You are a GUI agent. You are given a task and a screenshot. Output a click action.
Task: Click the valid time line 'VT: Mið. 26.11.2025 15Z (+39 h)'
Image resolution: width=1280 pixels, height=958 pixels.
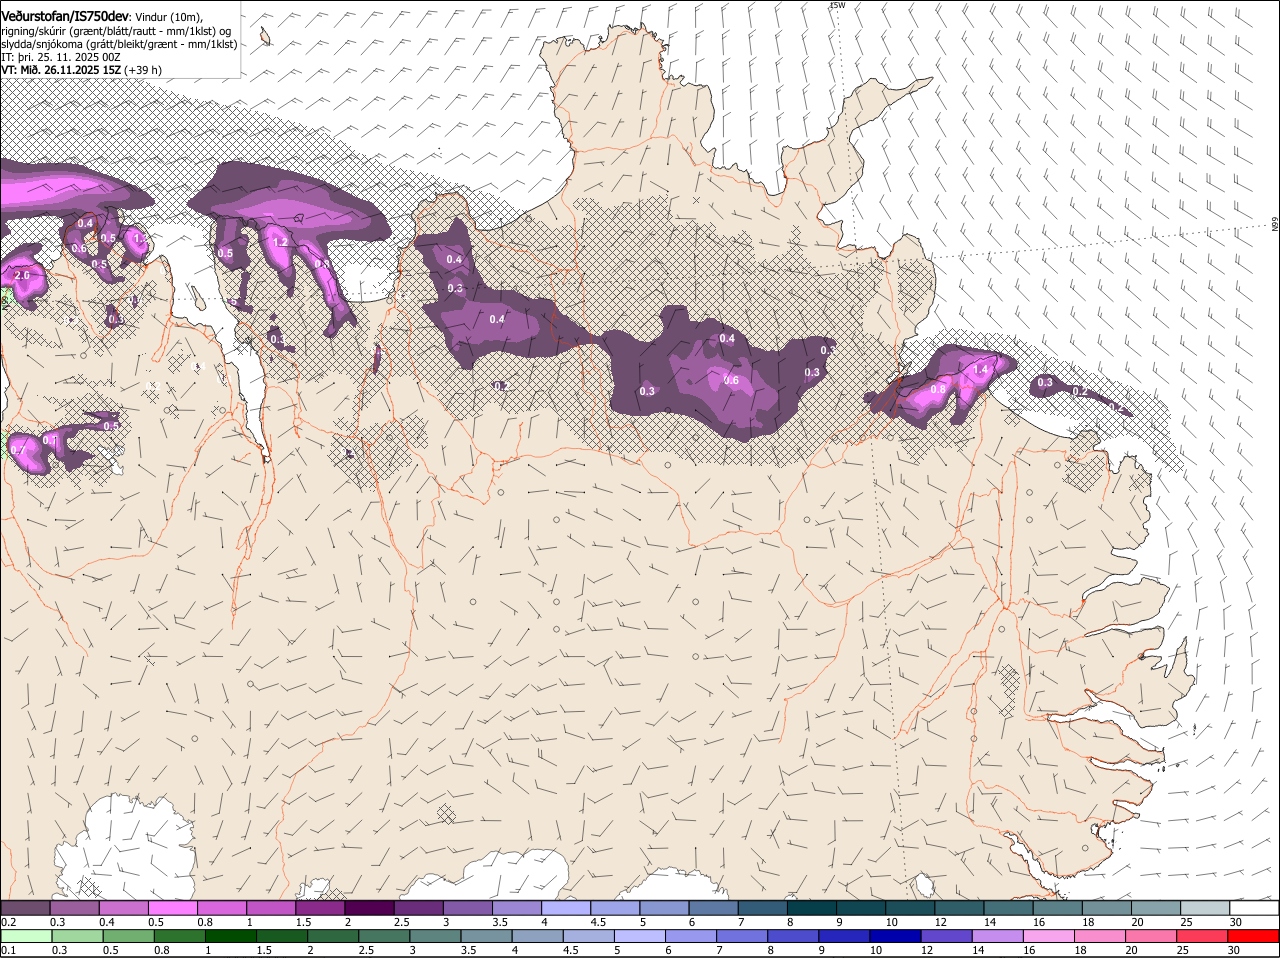[81, 70]
